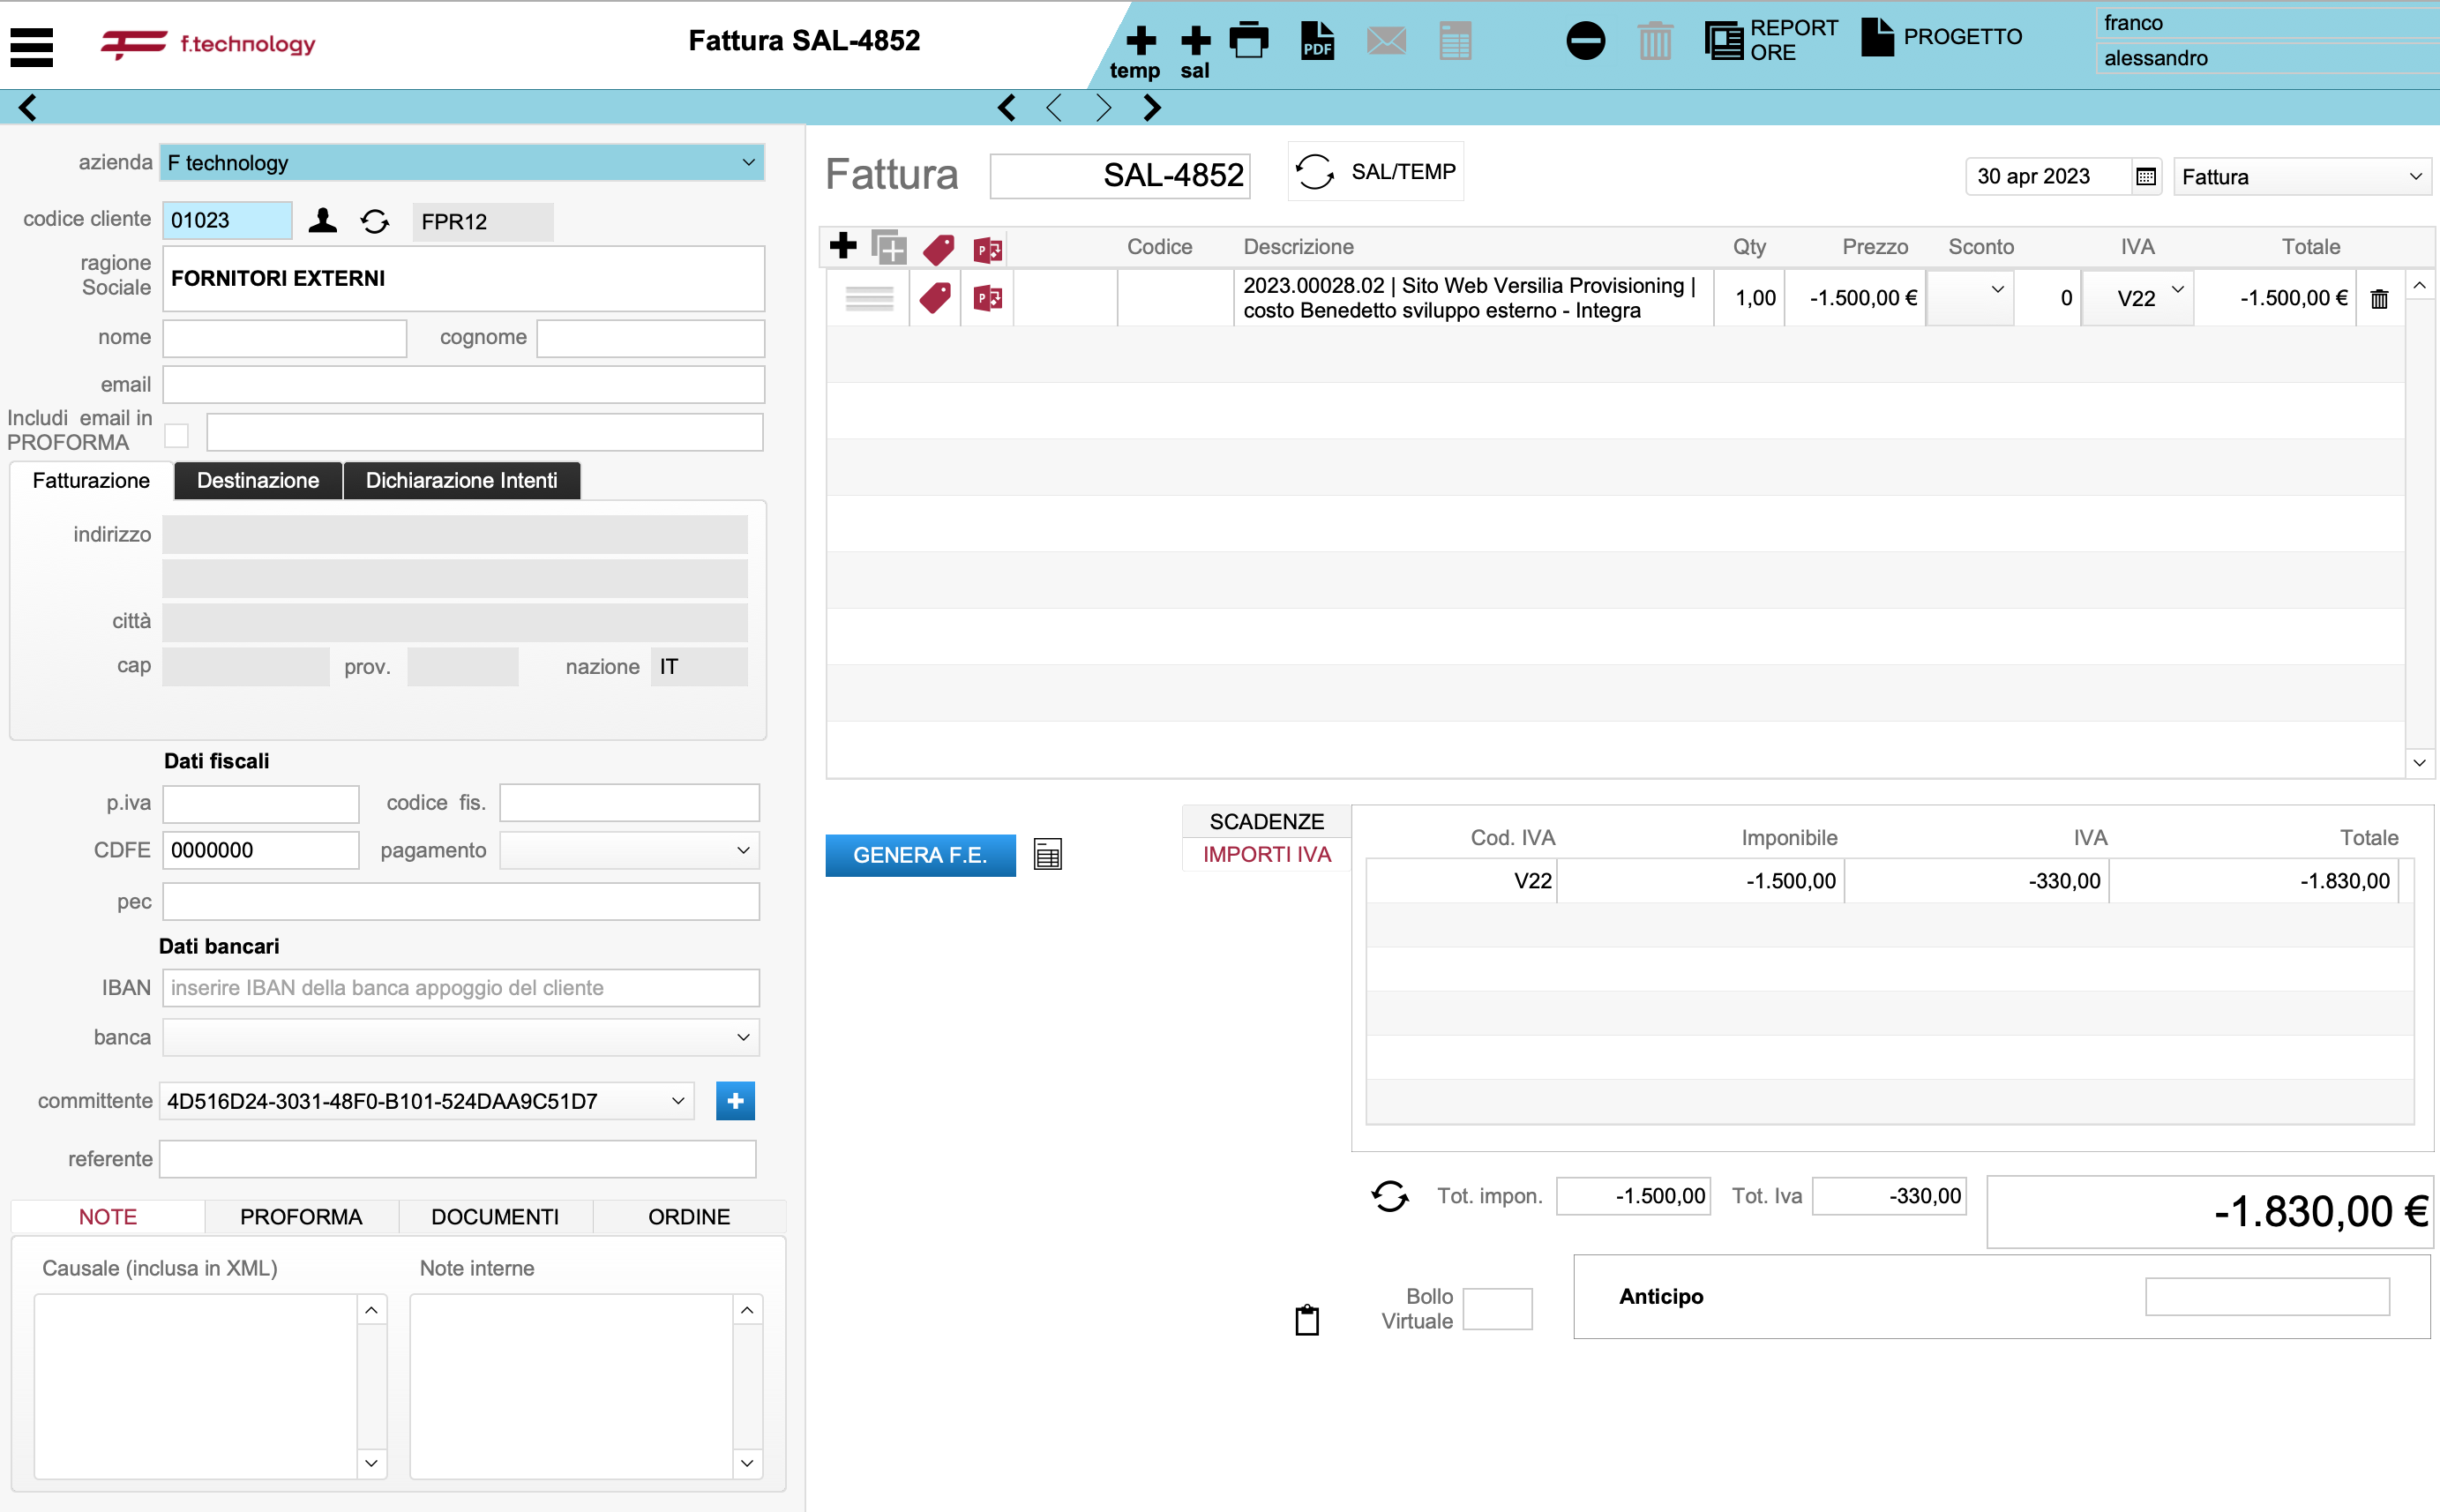Click the SAL/TEMP button
Image resolution: width=2440 pixels, height=1512 pixels.
point(1376,172)
